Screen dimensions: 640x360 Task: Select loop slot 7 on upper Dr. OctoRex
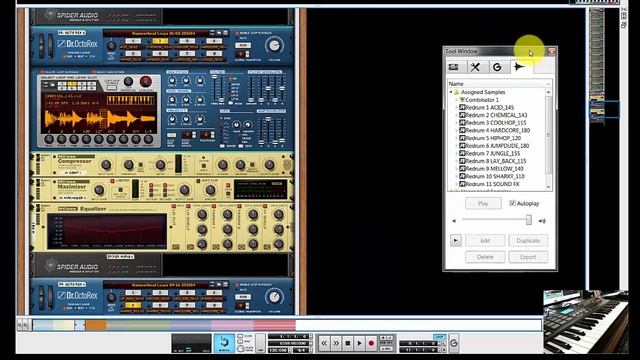[x=187, y=53]
